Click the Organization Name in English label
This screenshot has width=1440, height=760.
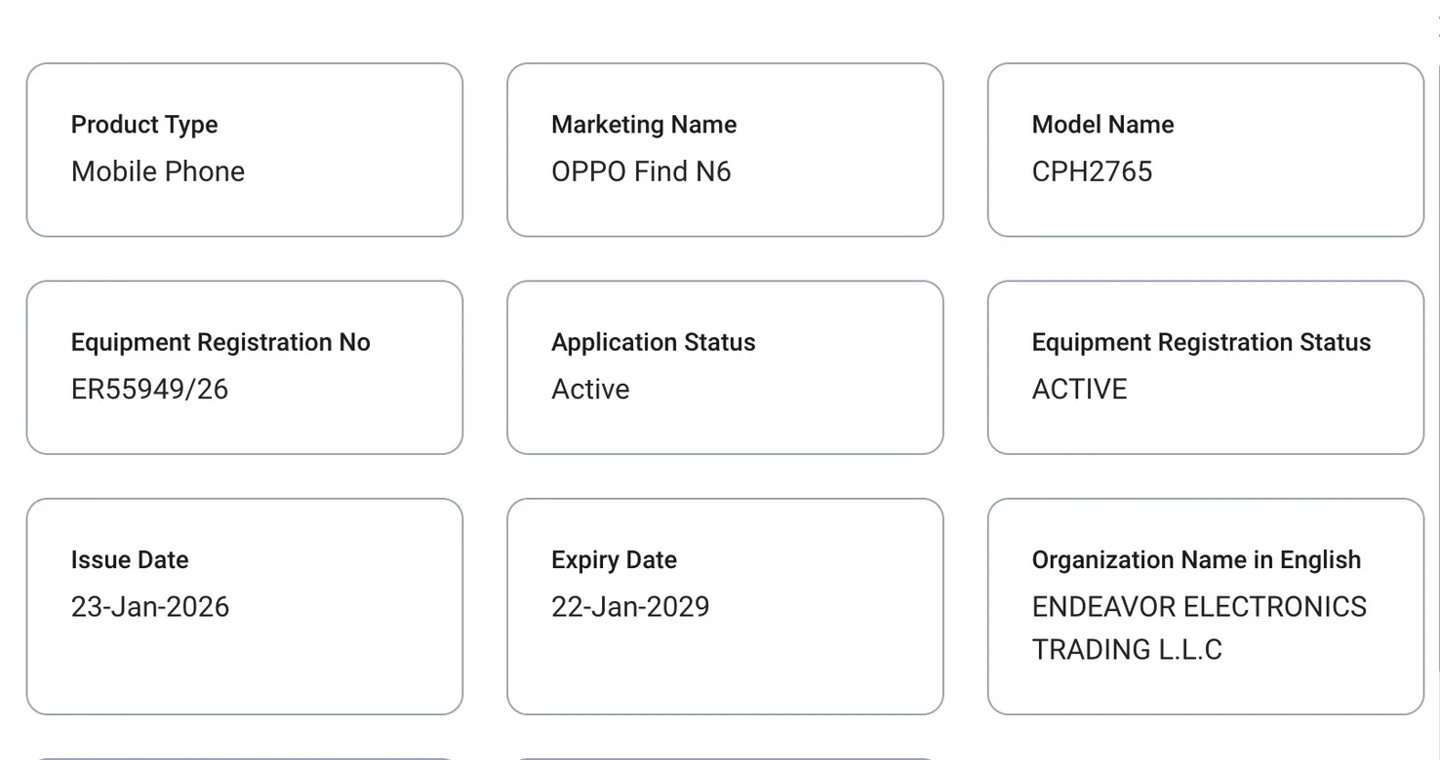point(1196,560)
